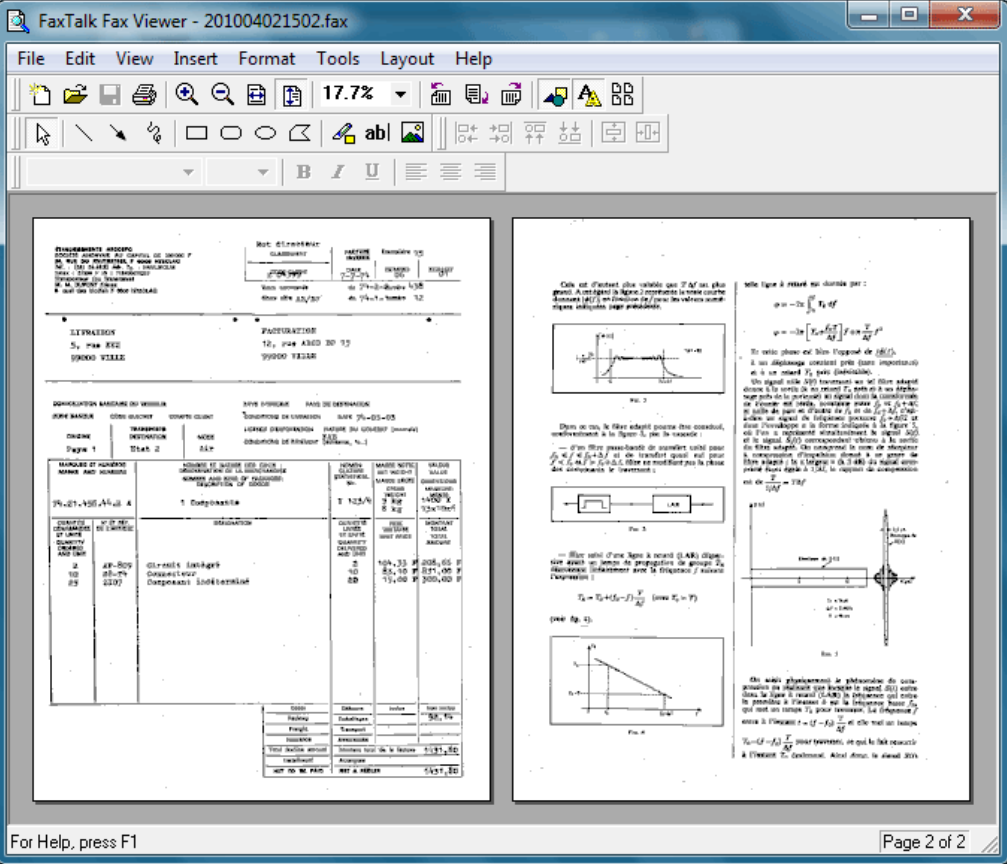Maximize the FaxTalk Fax Viewer window
1007x864 pixels.
tap(909, 14)
